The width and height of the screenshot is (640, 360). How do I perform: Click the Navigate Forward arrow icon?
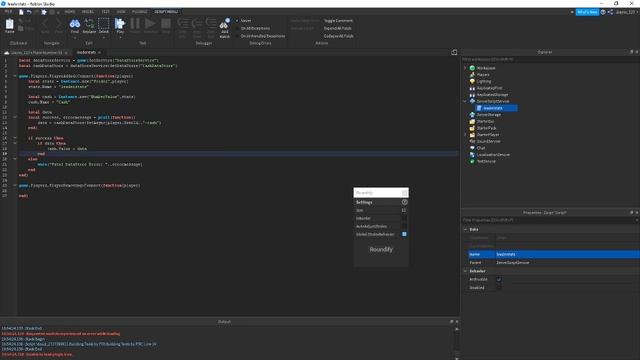[x=59, y=24]
